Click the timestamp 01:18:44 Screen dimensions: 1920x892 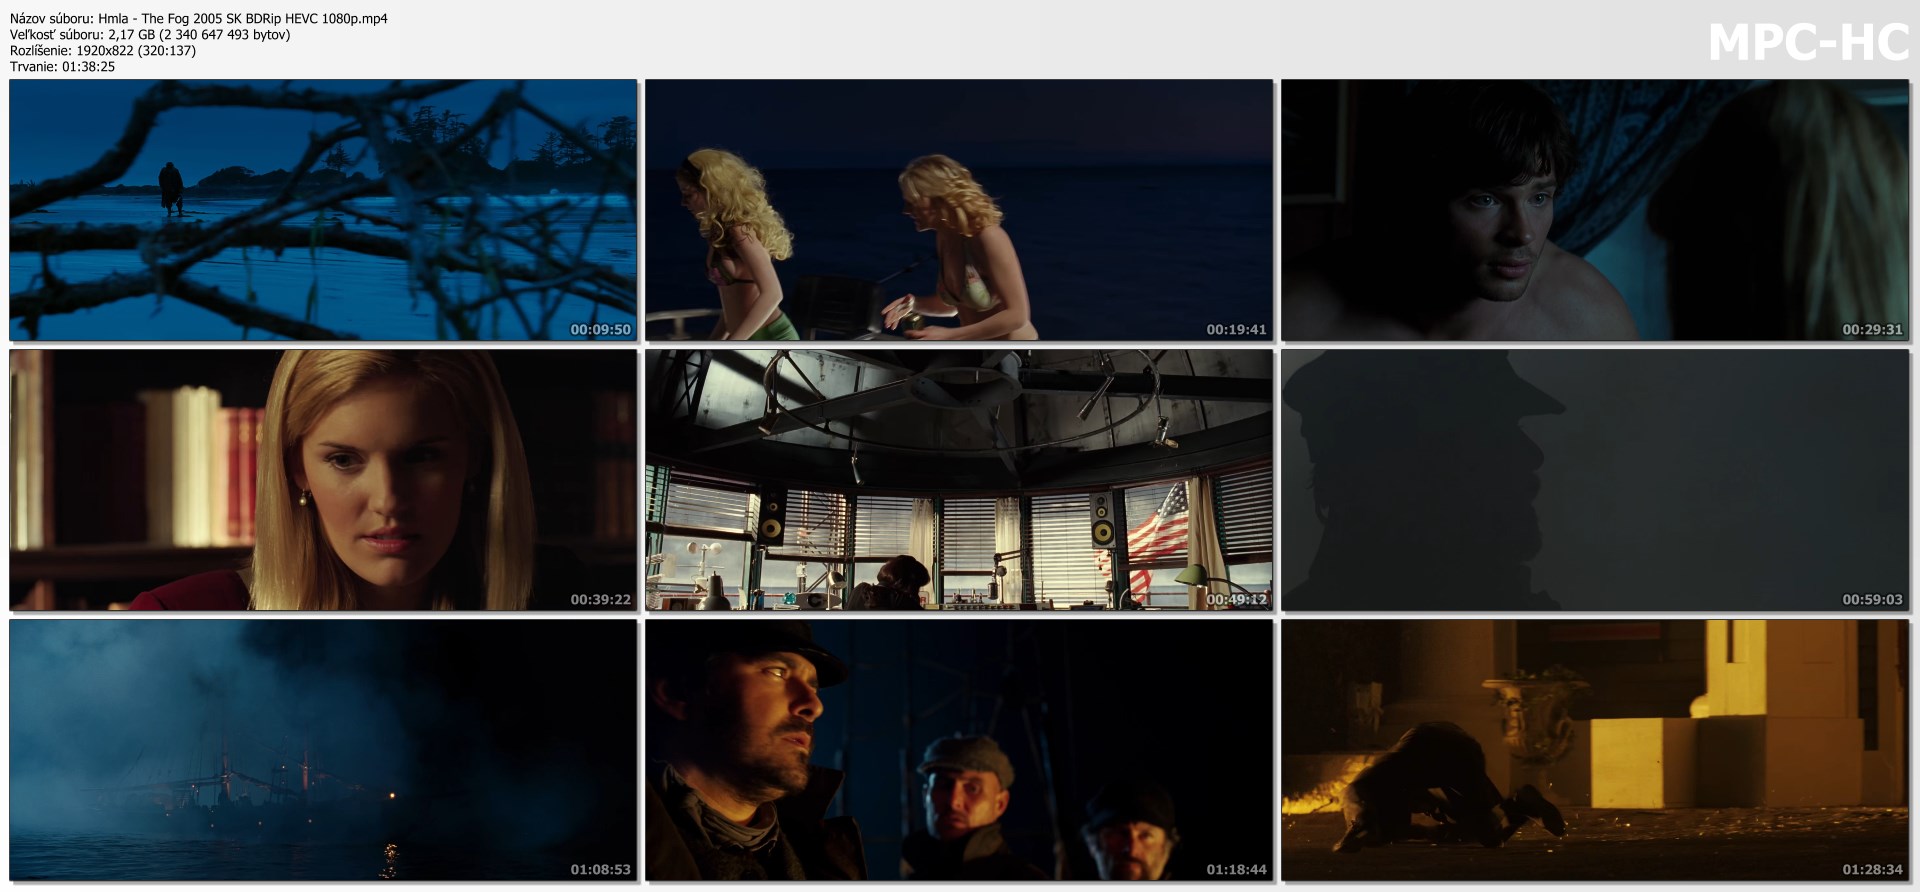[1236, 869]
